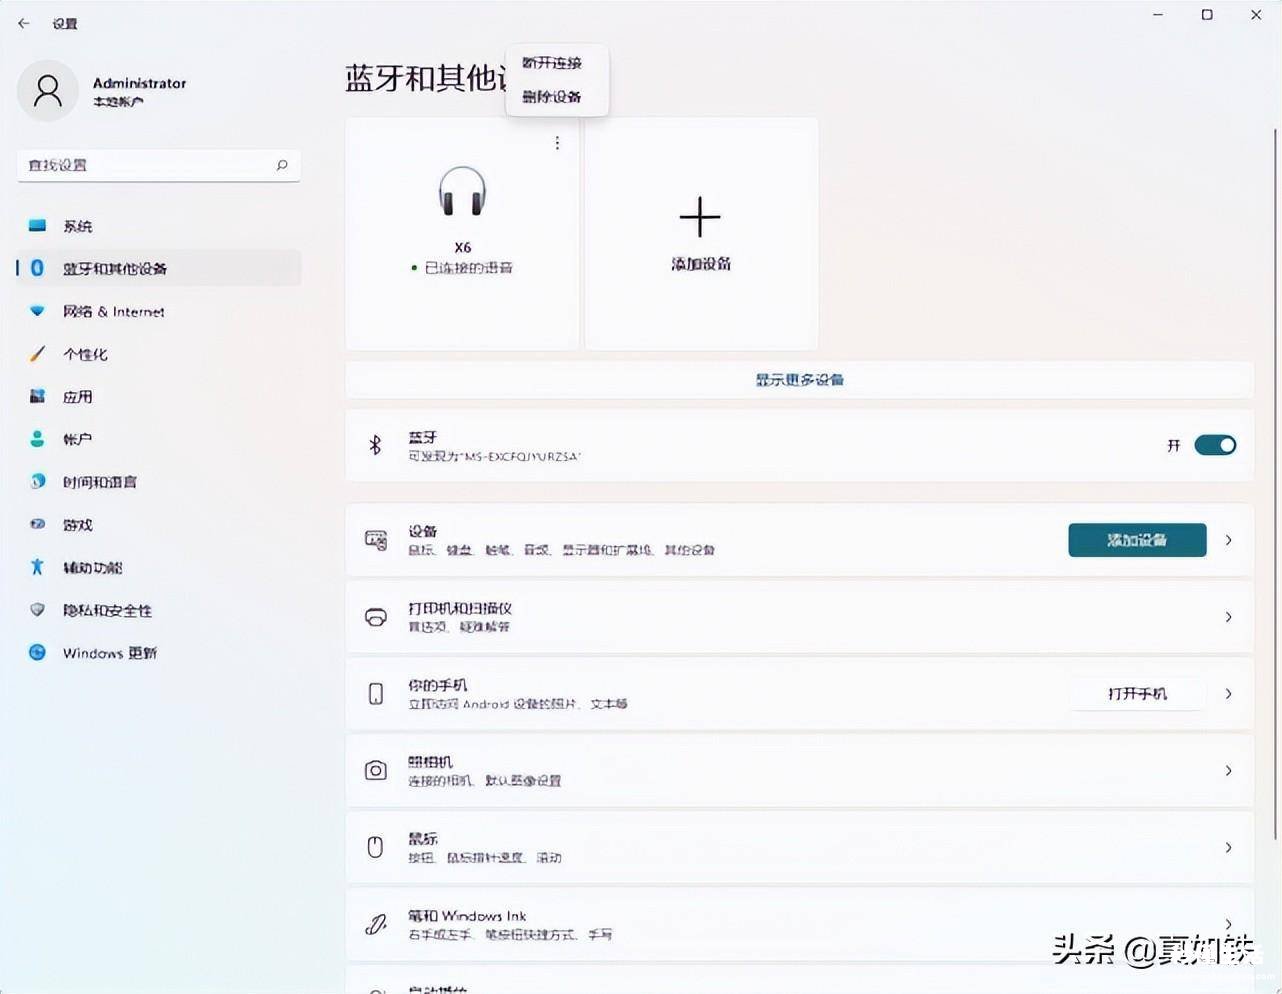Click the teal 添加设备 button
Screen dimensions: 1282x994
point(1137,540)
